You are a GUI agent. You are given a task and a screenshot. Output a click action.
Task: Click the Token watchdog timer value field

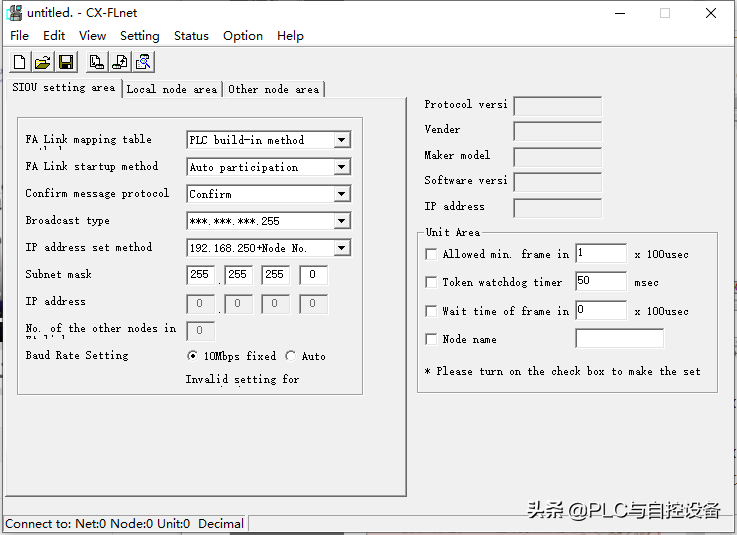pos(600,282)
